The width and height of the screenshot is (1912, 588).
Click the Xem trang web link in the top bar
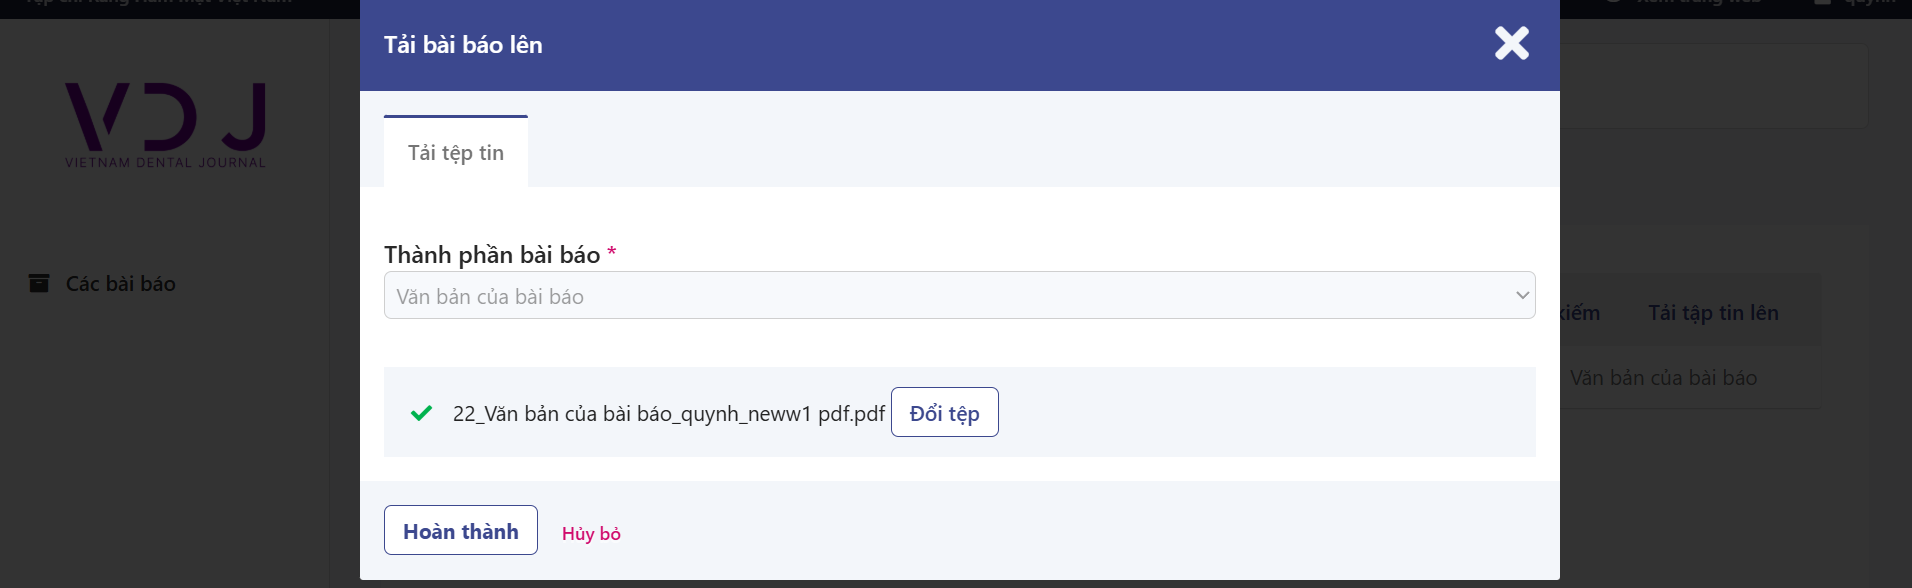1700,4
